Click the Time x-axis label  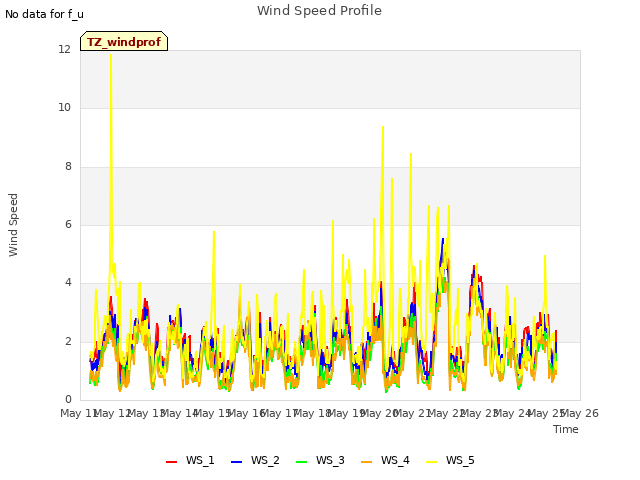566,429
